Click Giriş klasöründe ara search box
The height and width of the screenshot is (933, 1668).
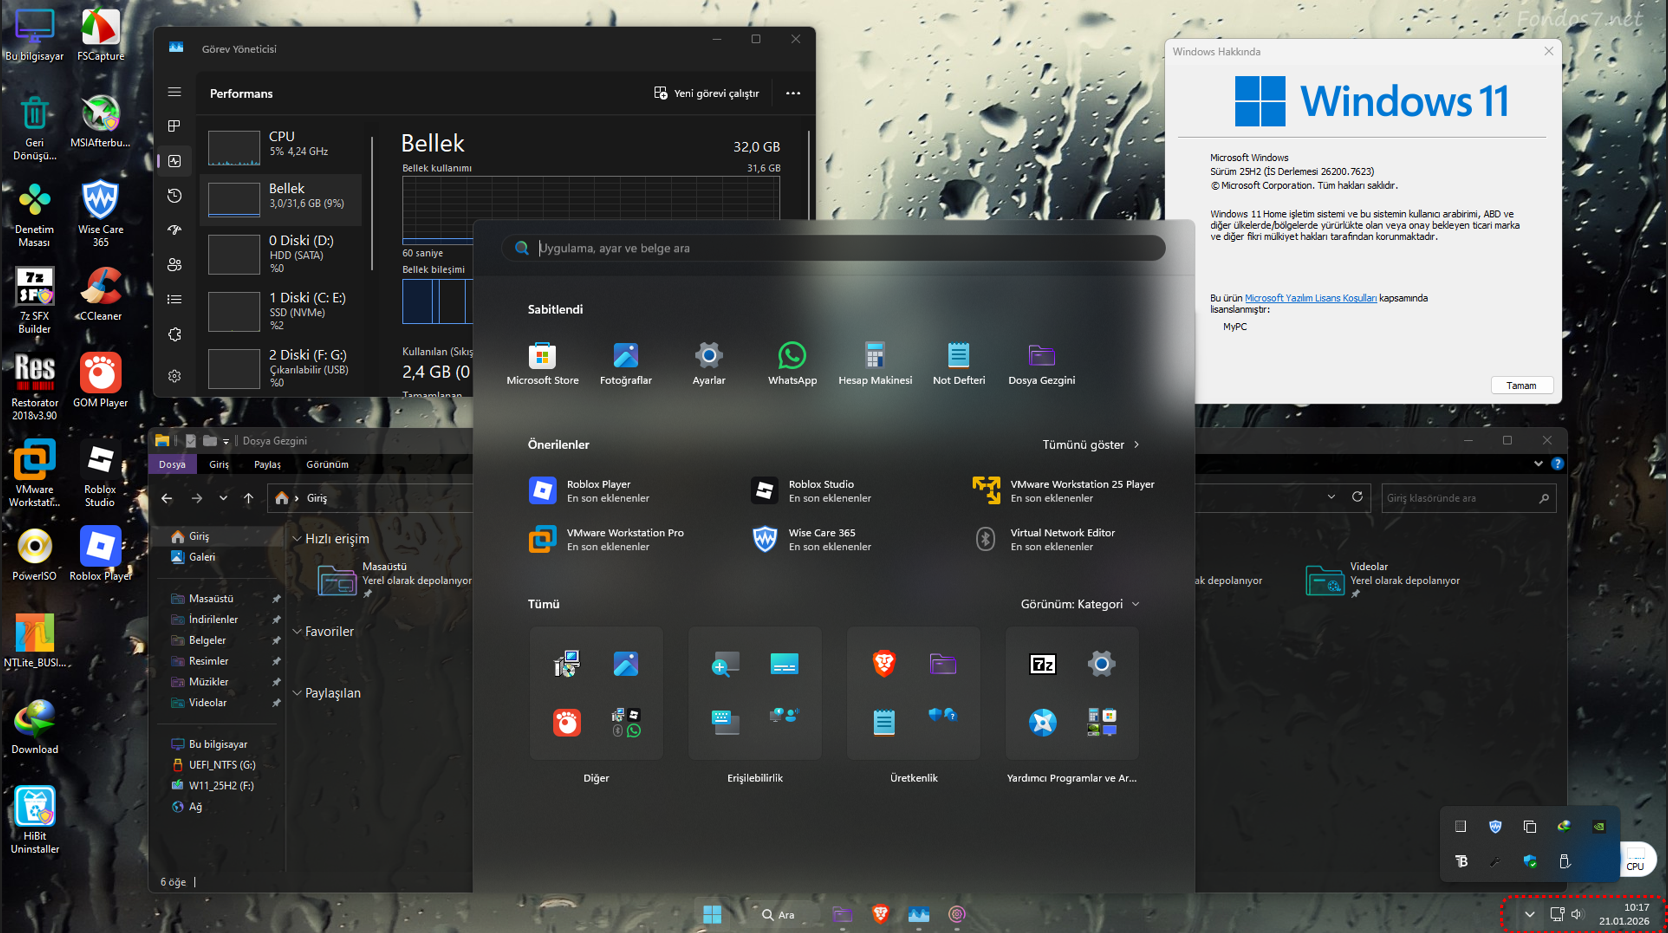[1468, 498]
